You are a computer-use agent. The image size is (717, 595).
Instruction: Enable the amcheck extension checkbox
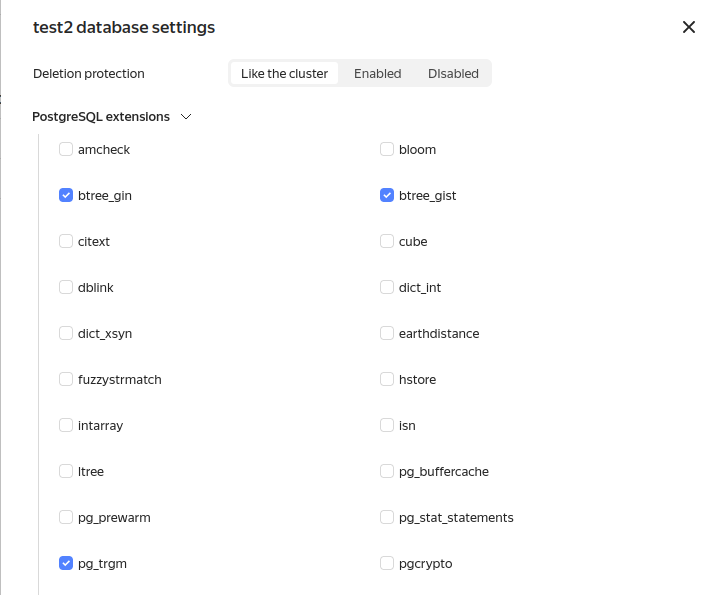pos(66,149)
